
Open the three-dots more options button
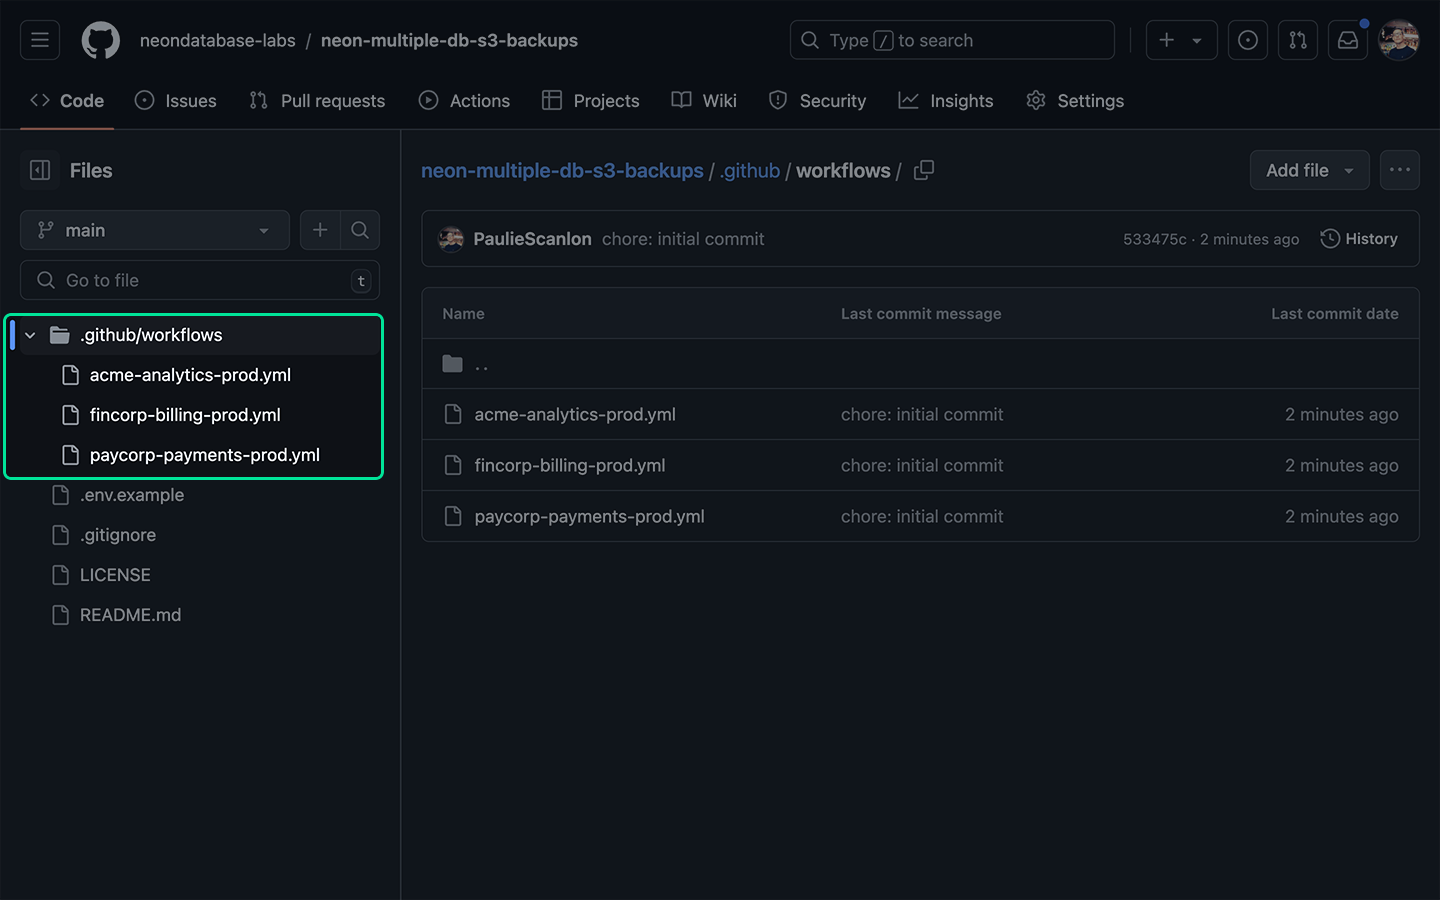pos(1400,170)
